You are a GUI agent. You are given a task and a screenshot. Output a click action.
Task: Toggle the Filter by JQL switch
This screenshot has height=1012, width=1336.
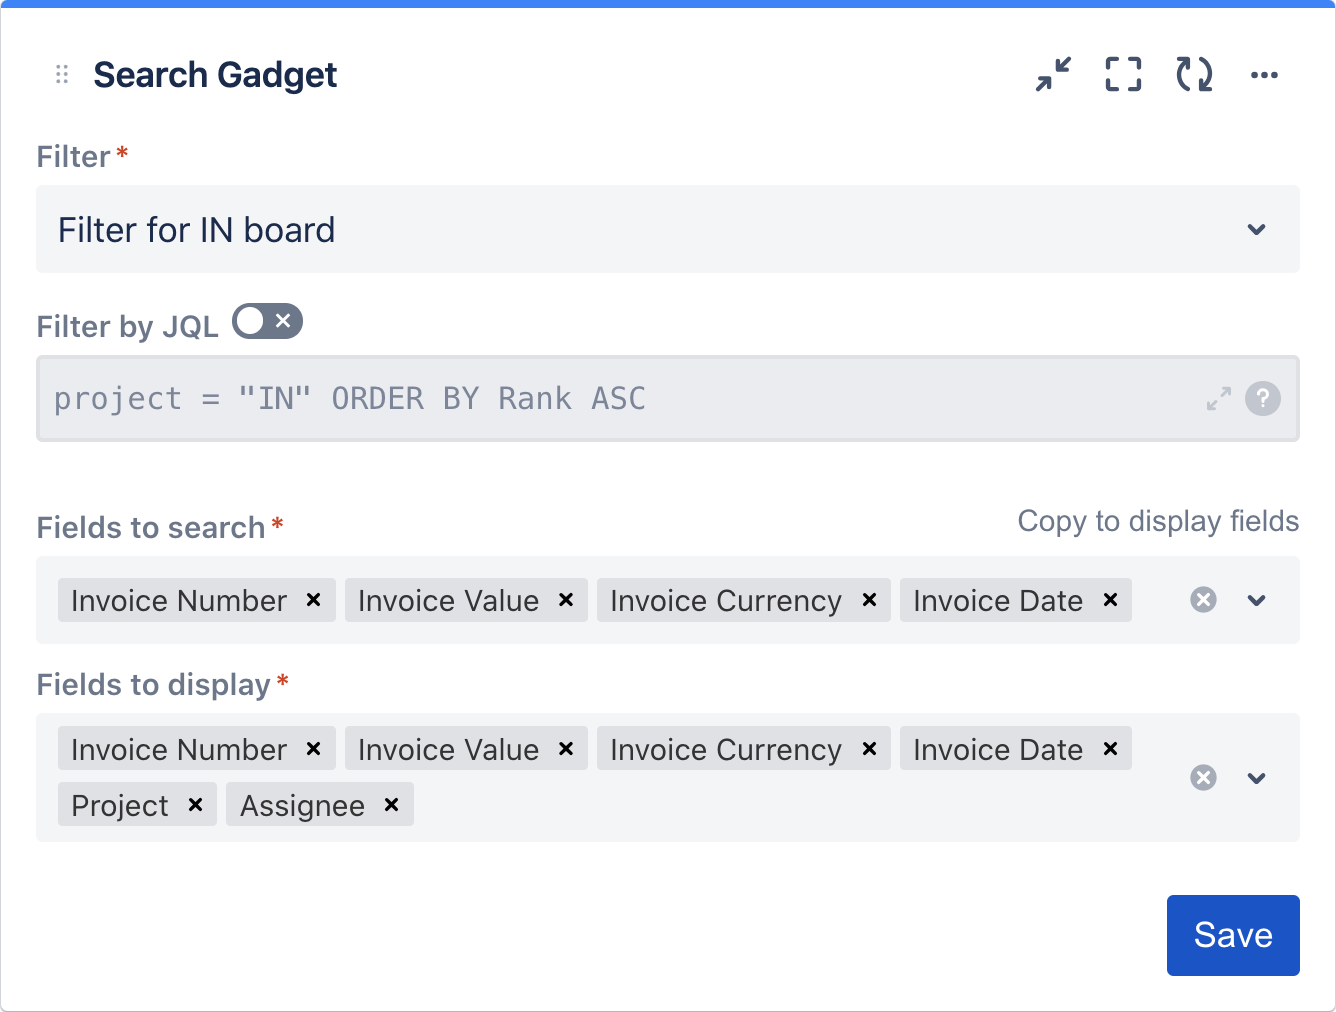pos(267,321)
